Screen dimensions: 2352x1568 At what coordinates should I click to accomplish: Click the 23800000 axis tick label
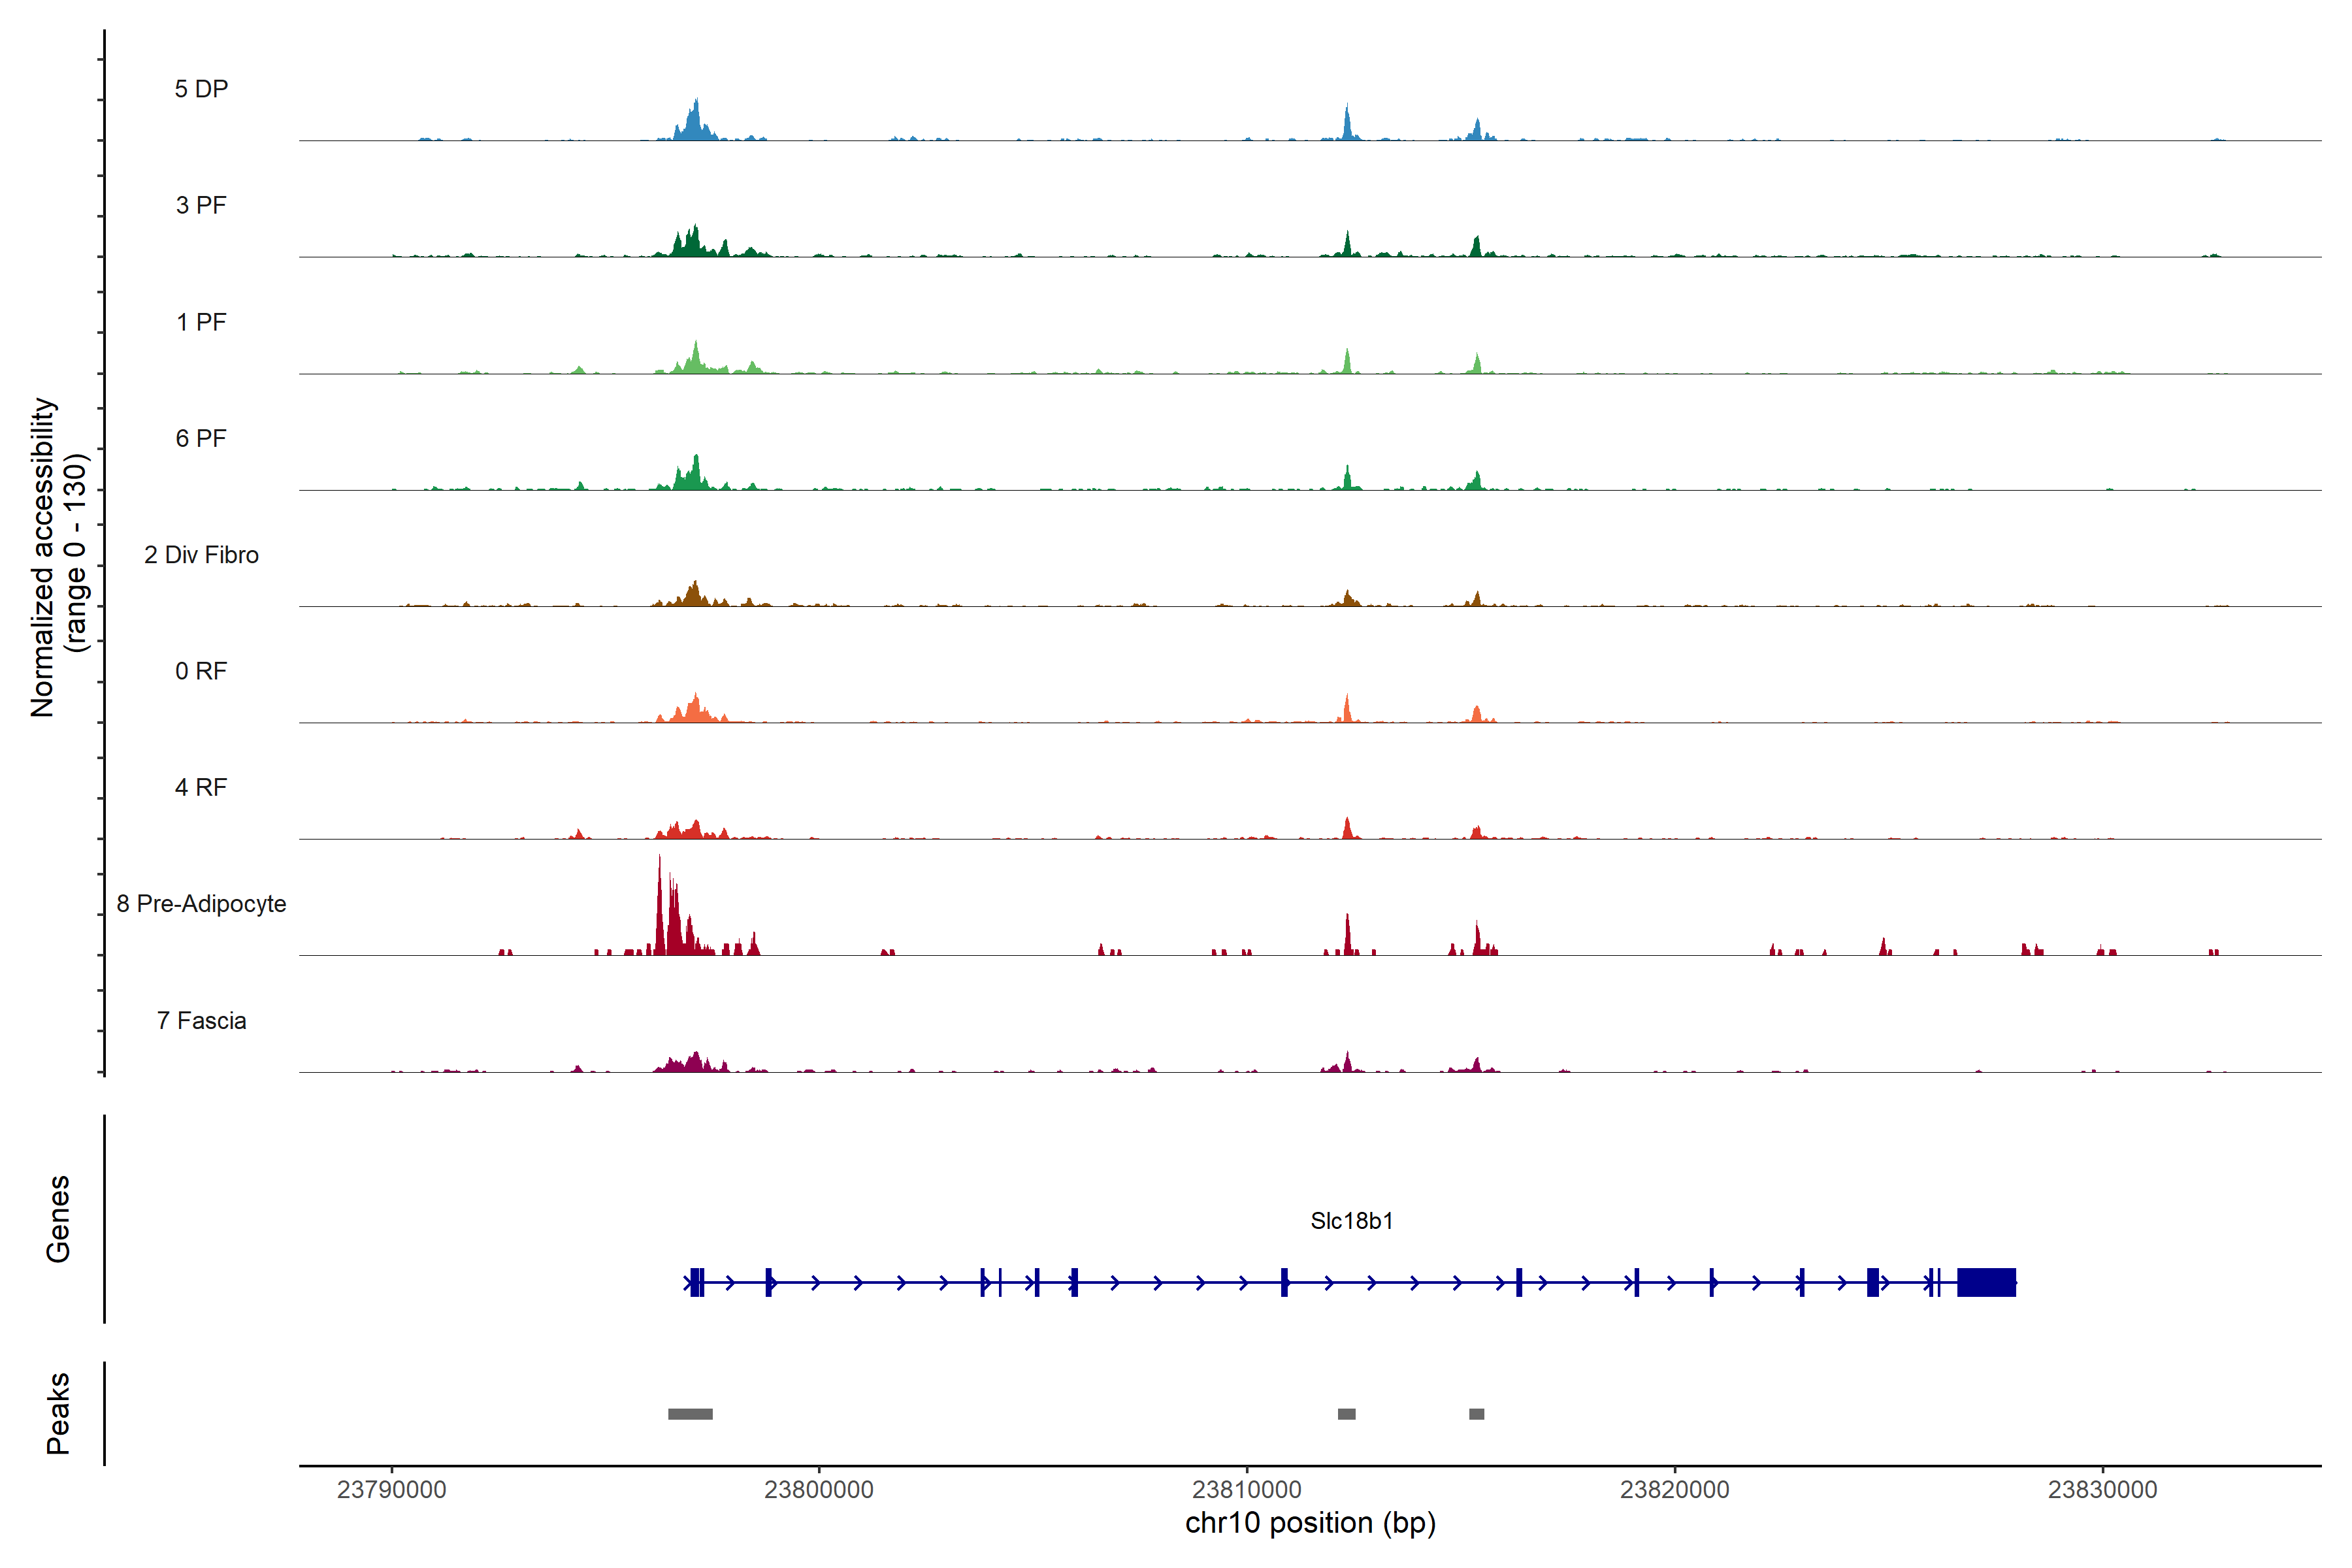tap(818, 1489)
